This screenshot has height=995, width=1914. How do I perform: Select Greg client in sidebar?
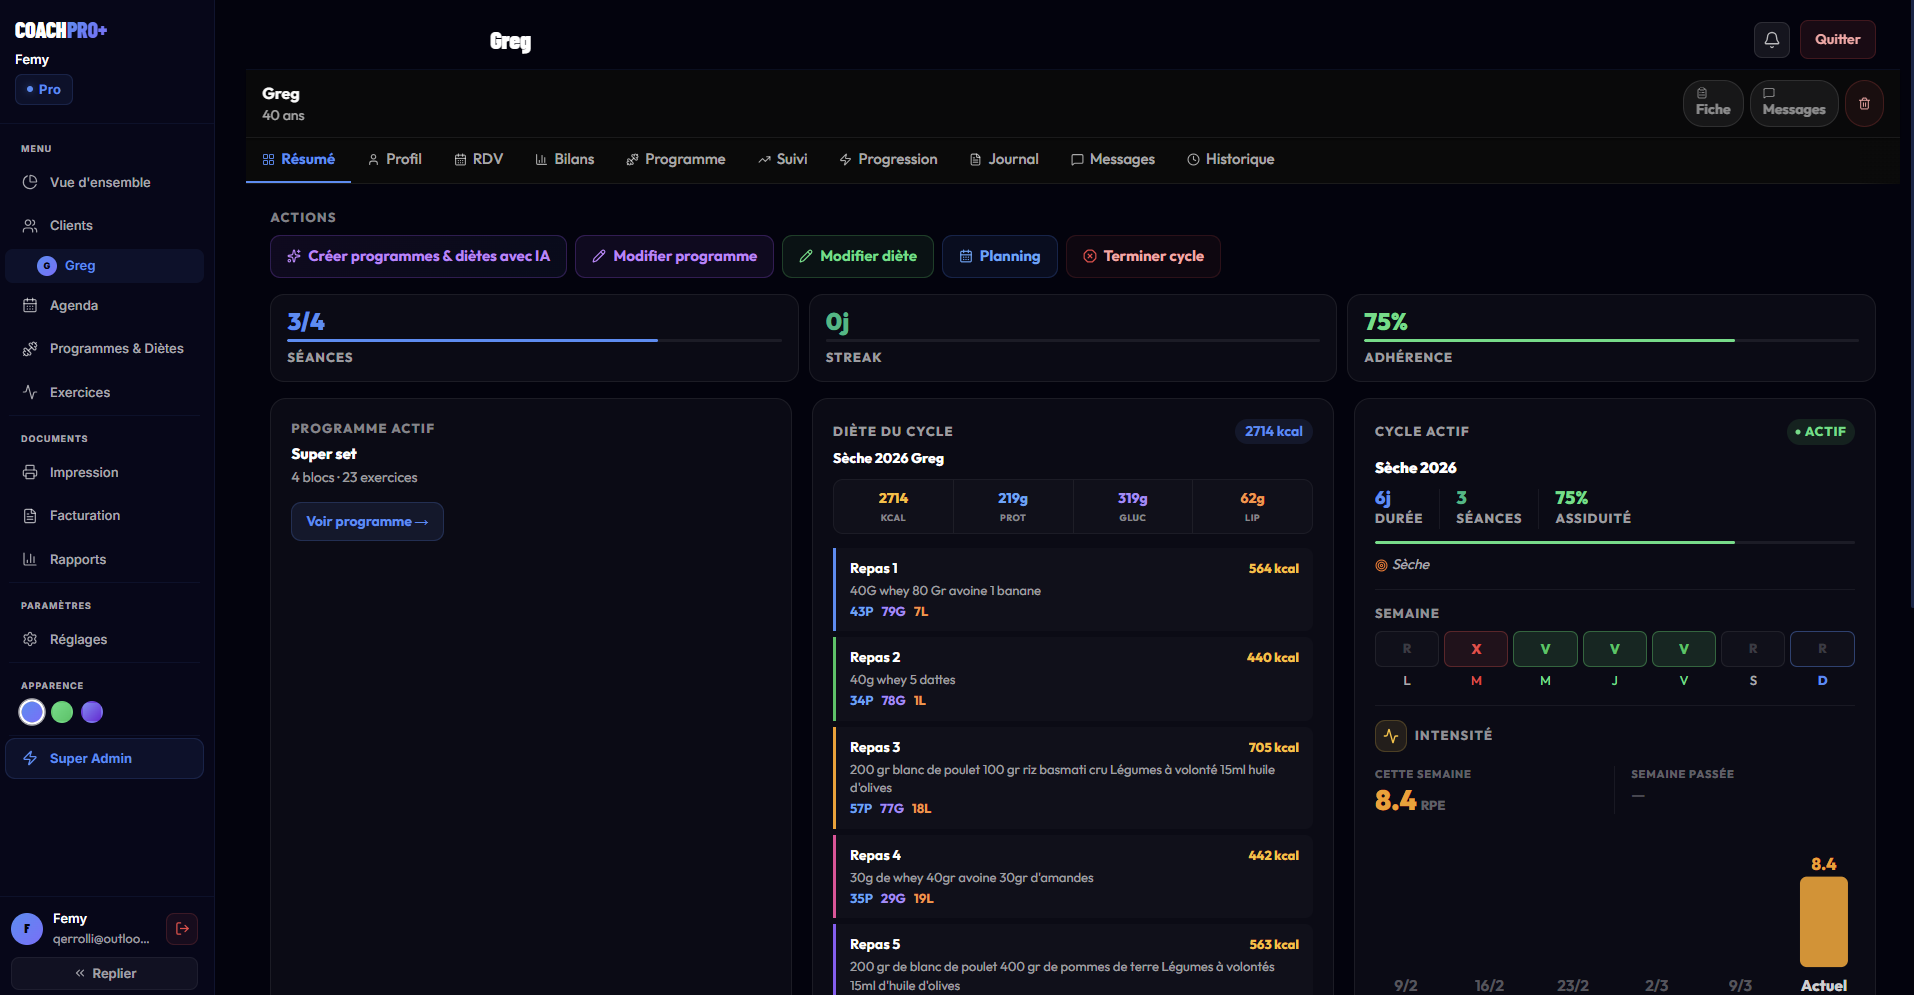tap(104, 266)
